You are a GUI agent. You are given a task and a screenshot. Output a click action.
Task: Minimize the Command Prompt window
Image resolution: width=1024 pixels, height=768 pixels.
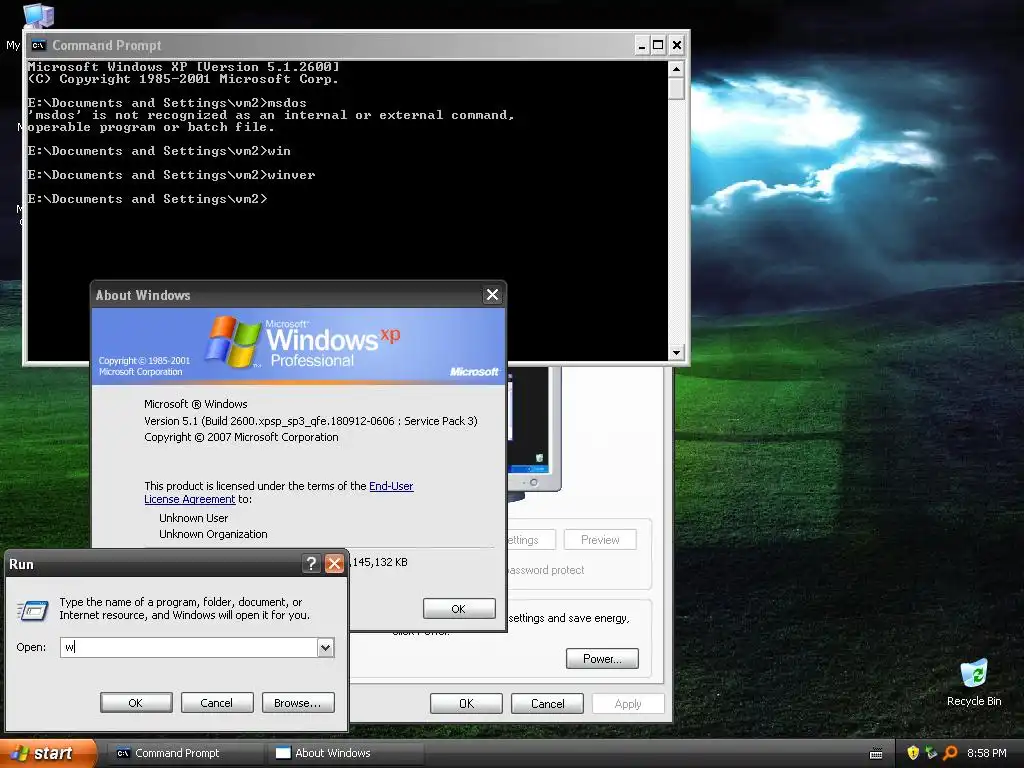click(x=641, y=45)
